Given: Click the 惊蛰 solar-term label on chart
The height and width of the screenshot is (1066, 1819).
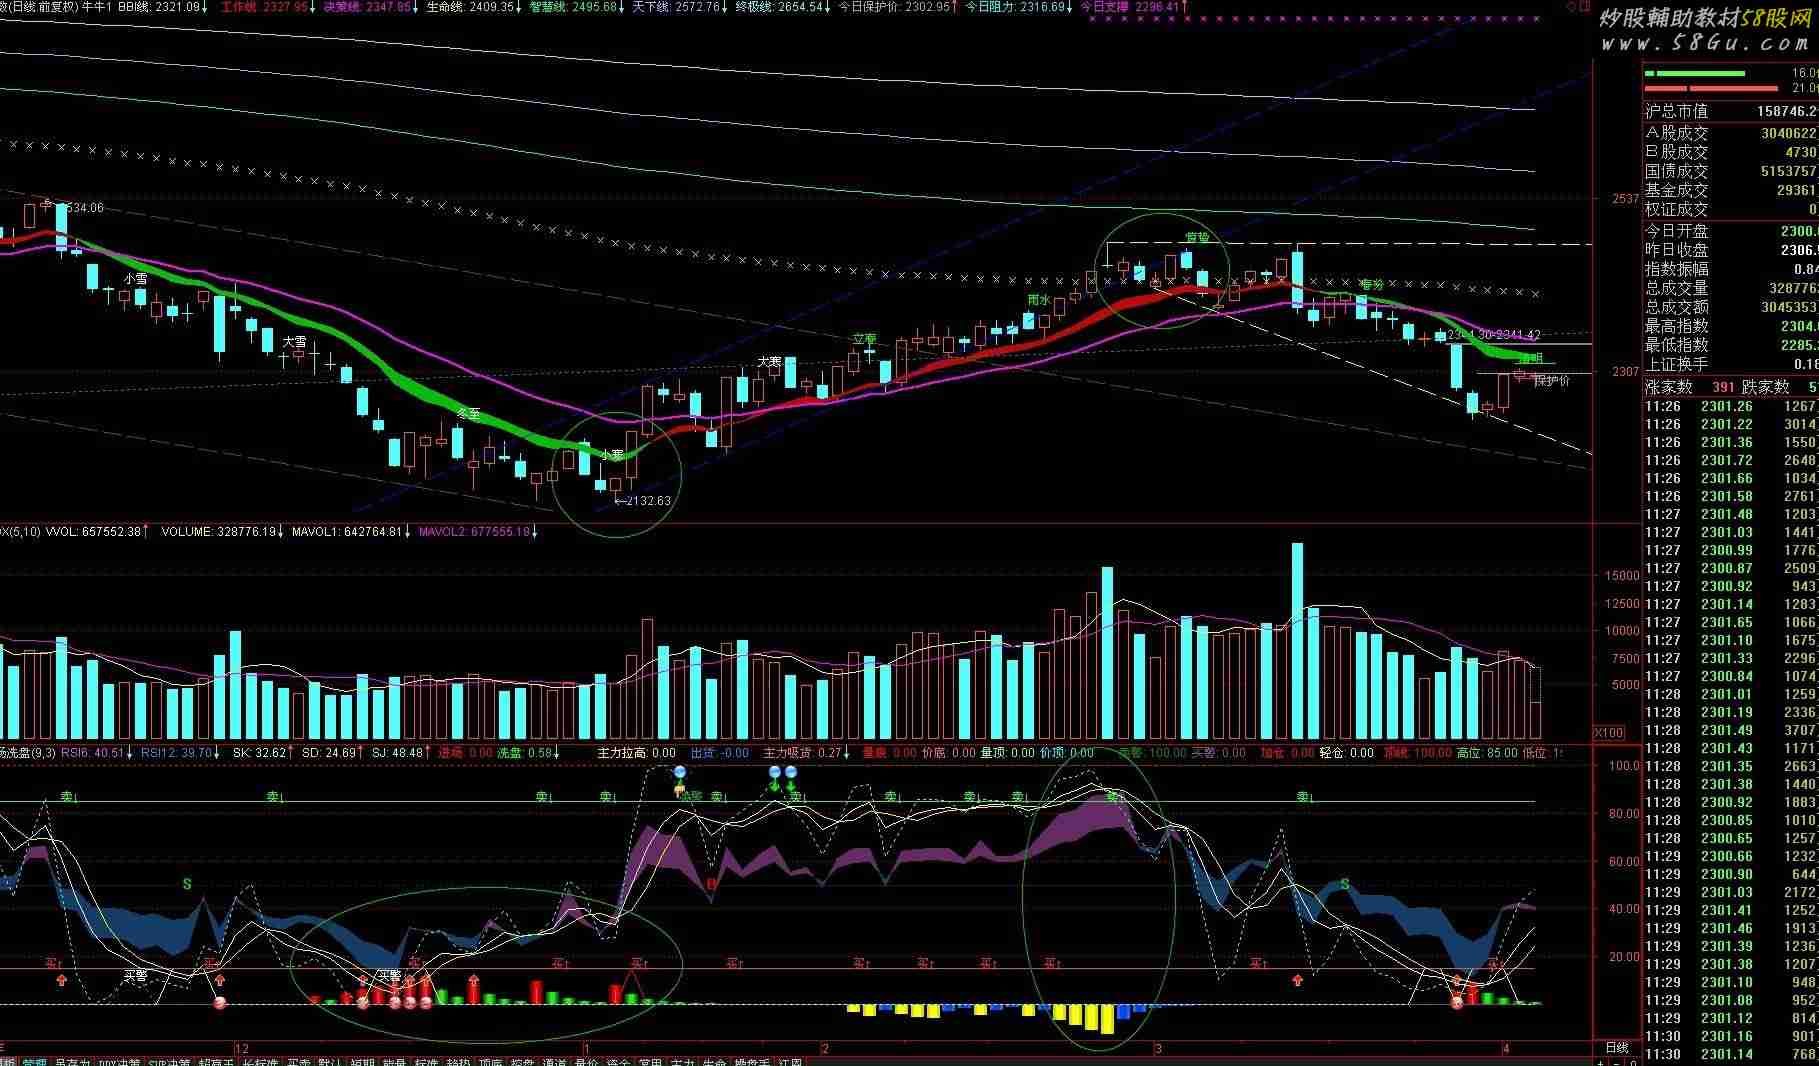Looking at the screenshot, I should click(x=1197, y=238).
